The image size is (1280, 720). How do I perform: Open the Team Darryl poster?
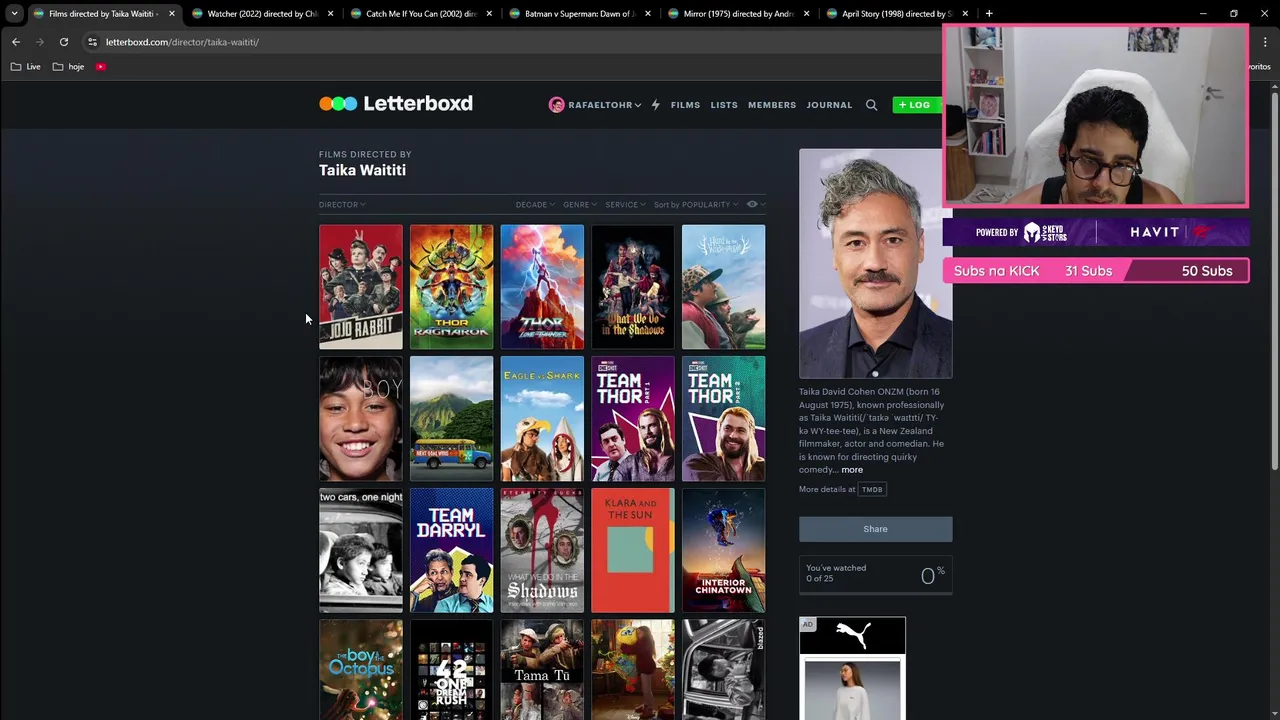point(451,551)
